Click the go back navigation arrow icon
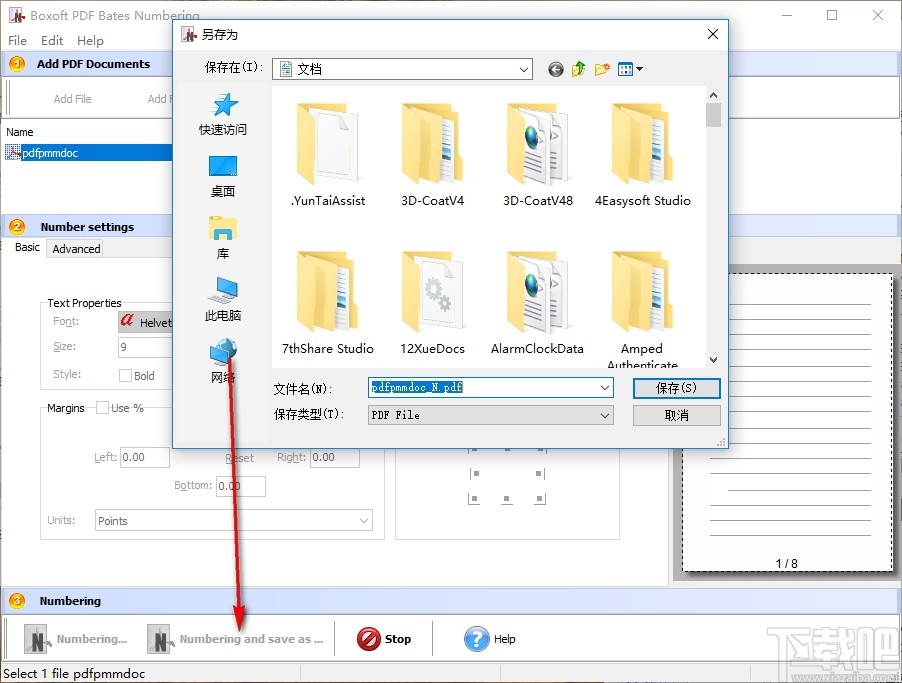 click(x=556, y=69)
